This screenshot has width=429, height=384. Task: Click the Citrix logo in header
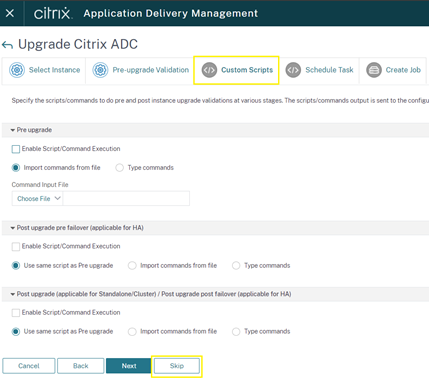click(x=52, y=13)
